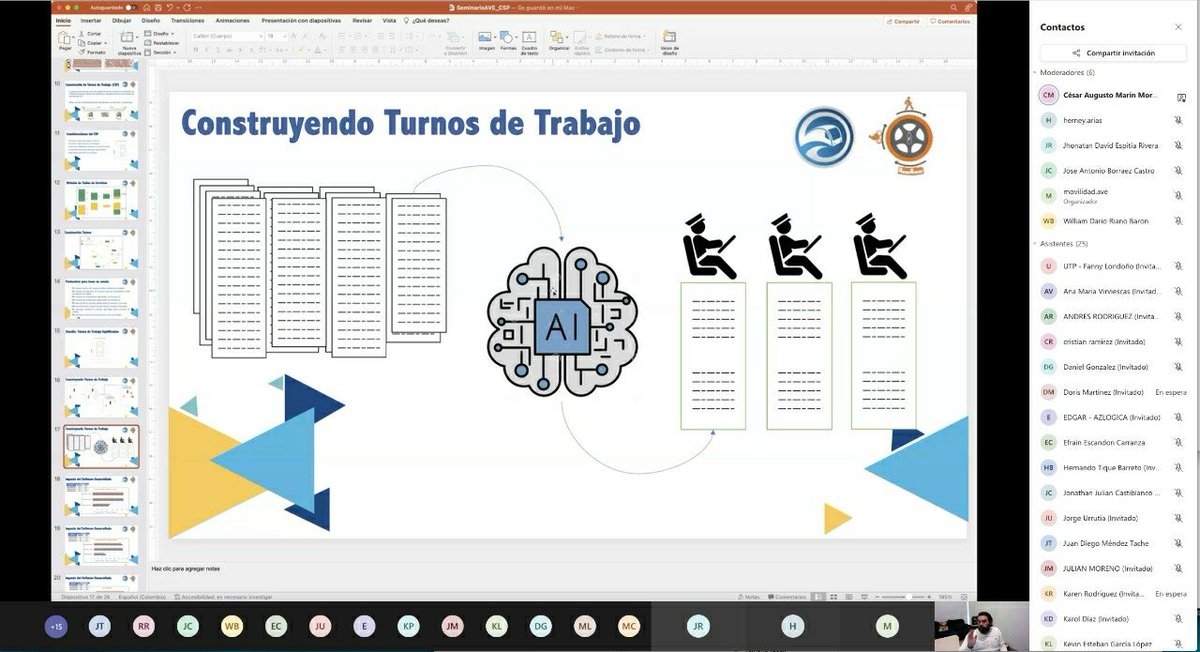Click Español (Colombia) language indicator
Image resolution: width=1200 pixels, height=652 pixels.
(143, 597)
